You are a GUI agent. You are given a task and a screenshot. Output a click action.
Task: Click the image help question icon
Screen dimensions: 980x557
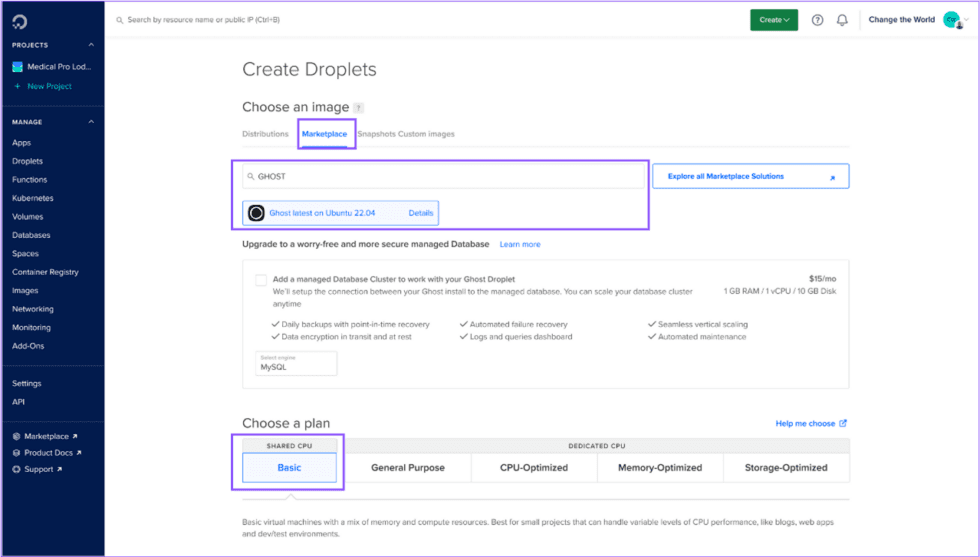click(x=359, y=108)
